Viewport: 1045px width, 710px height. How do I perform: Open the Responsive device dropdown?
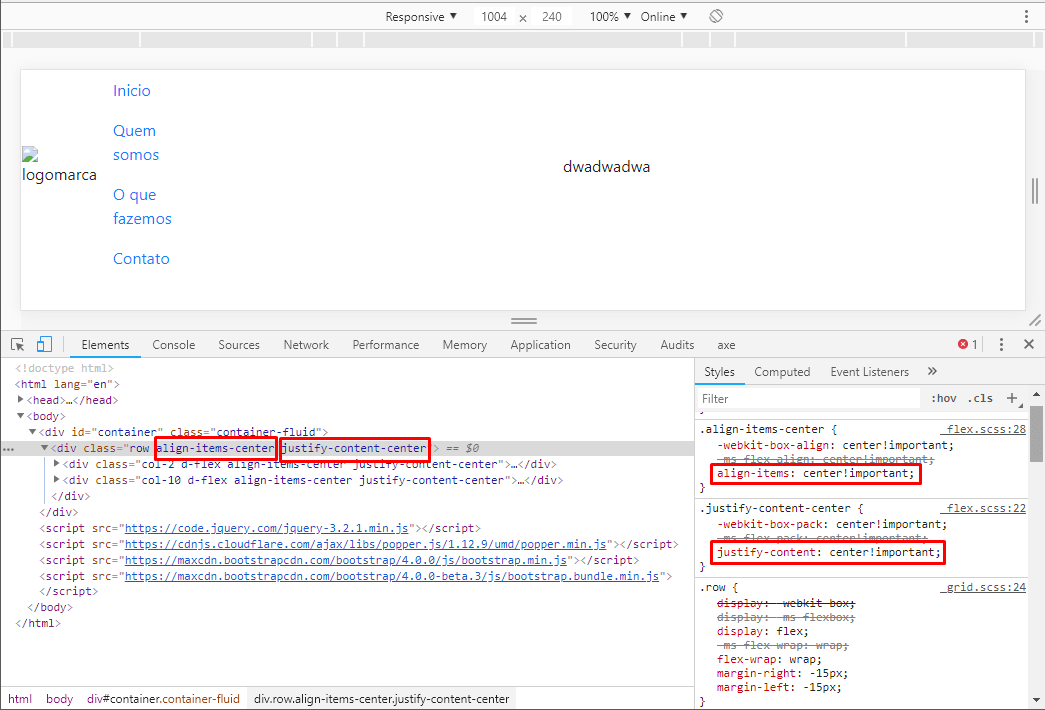[421, 17]
